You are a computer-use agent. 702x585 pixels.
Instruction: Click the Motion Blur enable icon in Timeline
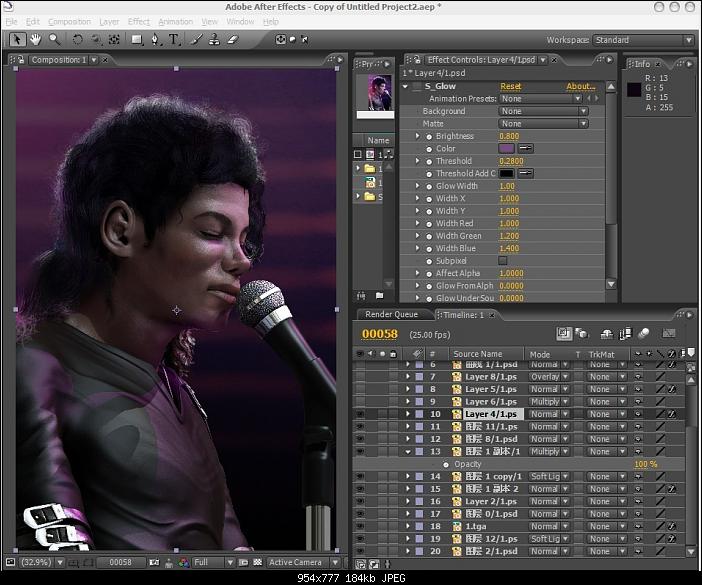point(644,333)
